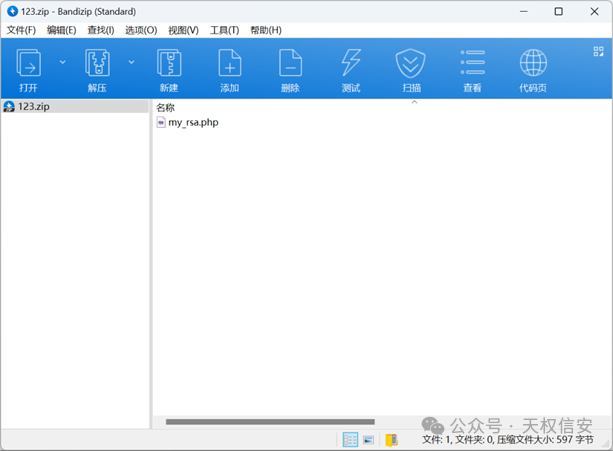Image resolution: width=613 pixels, height=451 pixels.
Task: Switch to details list view in the status bar
Action: (x=350, y=440)
